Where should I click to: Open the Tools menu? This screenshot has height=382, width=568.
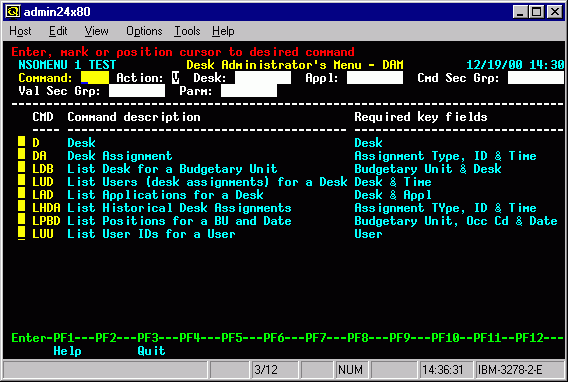187,31
